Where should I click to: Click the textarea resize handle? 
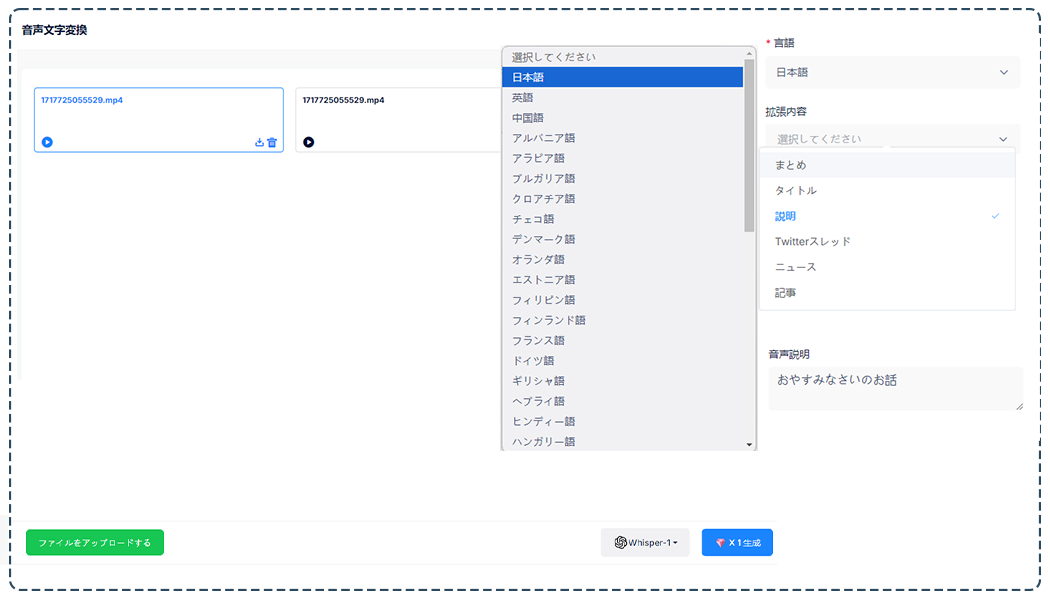[1019, 406]
